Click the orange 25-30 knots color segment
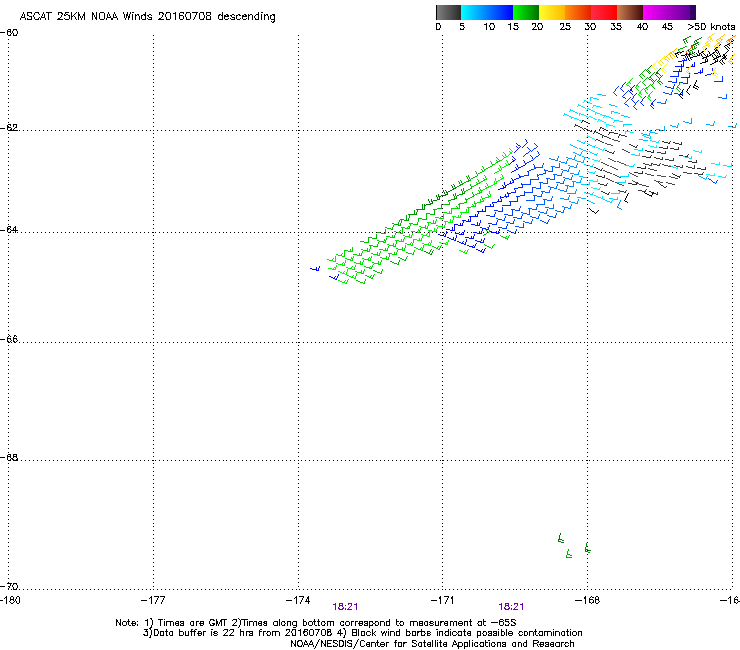 pyautogui.click(x=578, y=12)
